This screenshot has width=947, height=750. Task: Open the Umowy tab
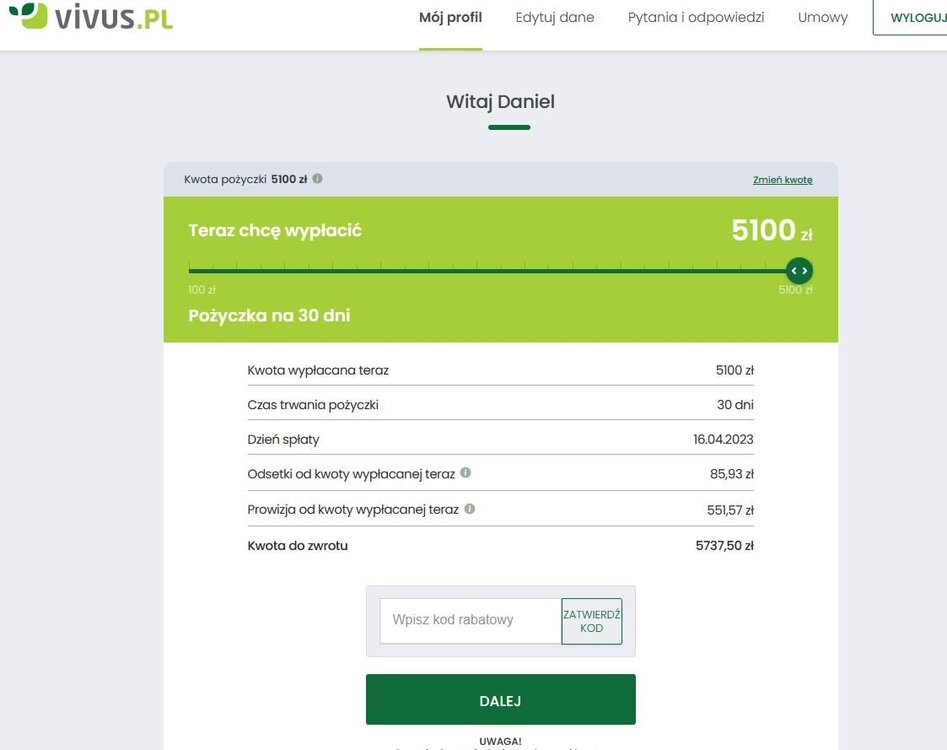click(823, 18)
